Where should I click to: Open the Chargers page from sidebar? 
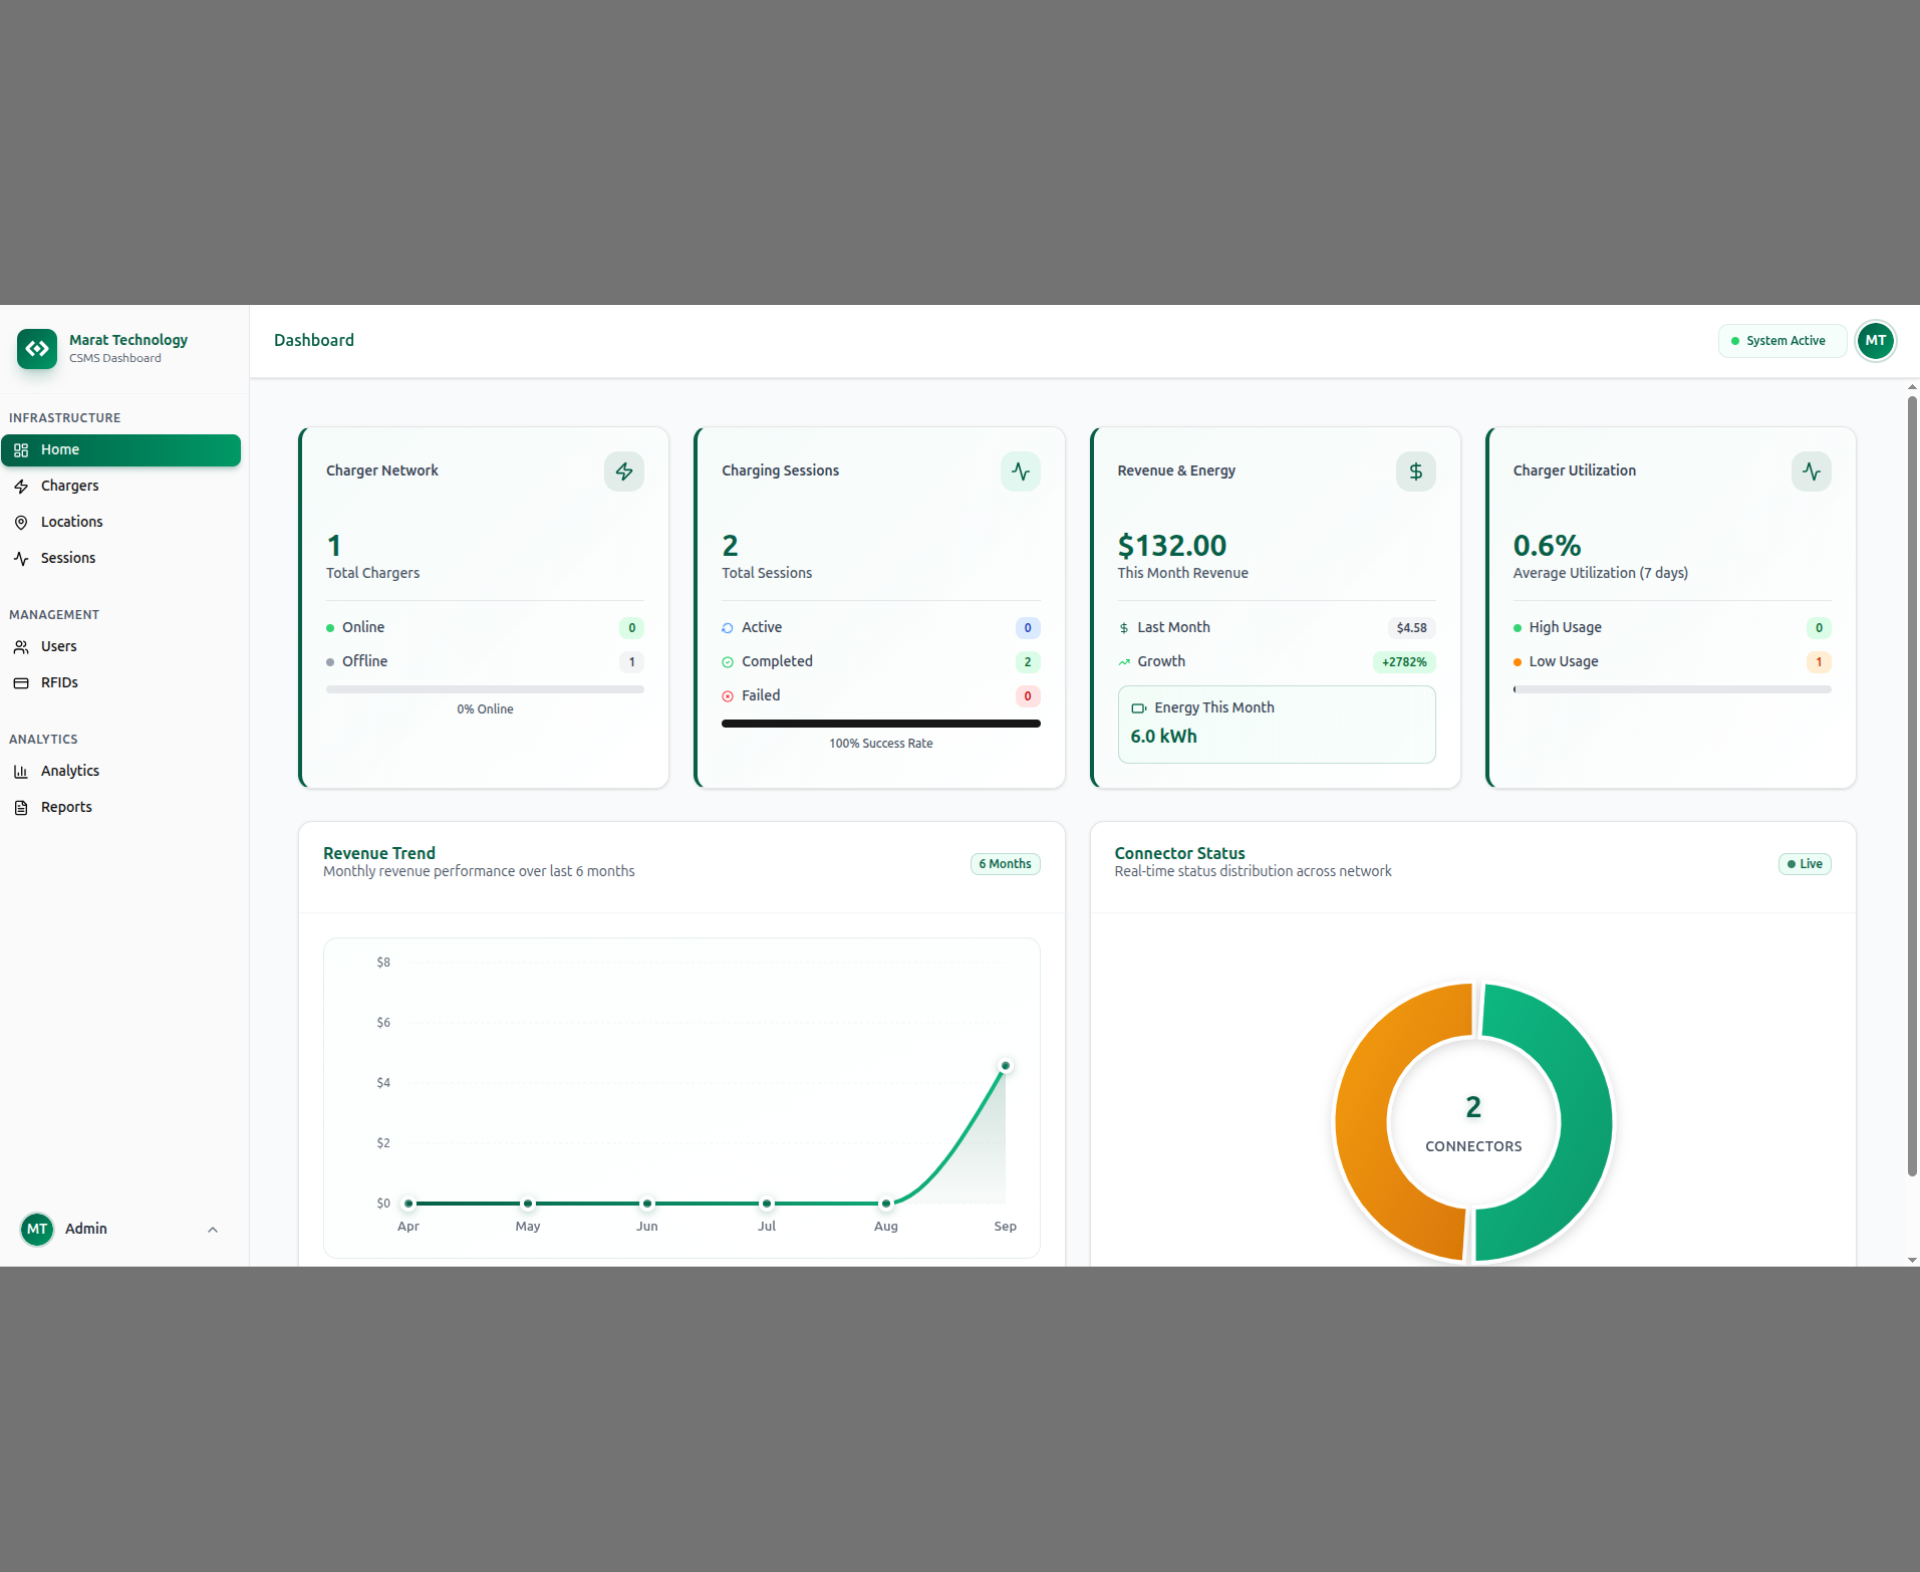(69, 486)
